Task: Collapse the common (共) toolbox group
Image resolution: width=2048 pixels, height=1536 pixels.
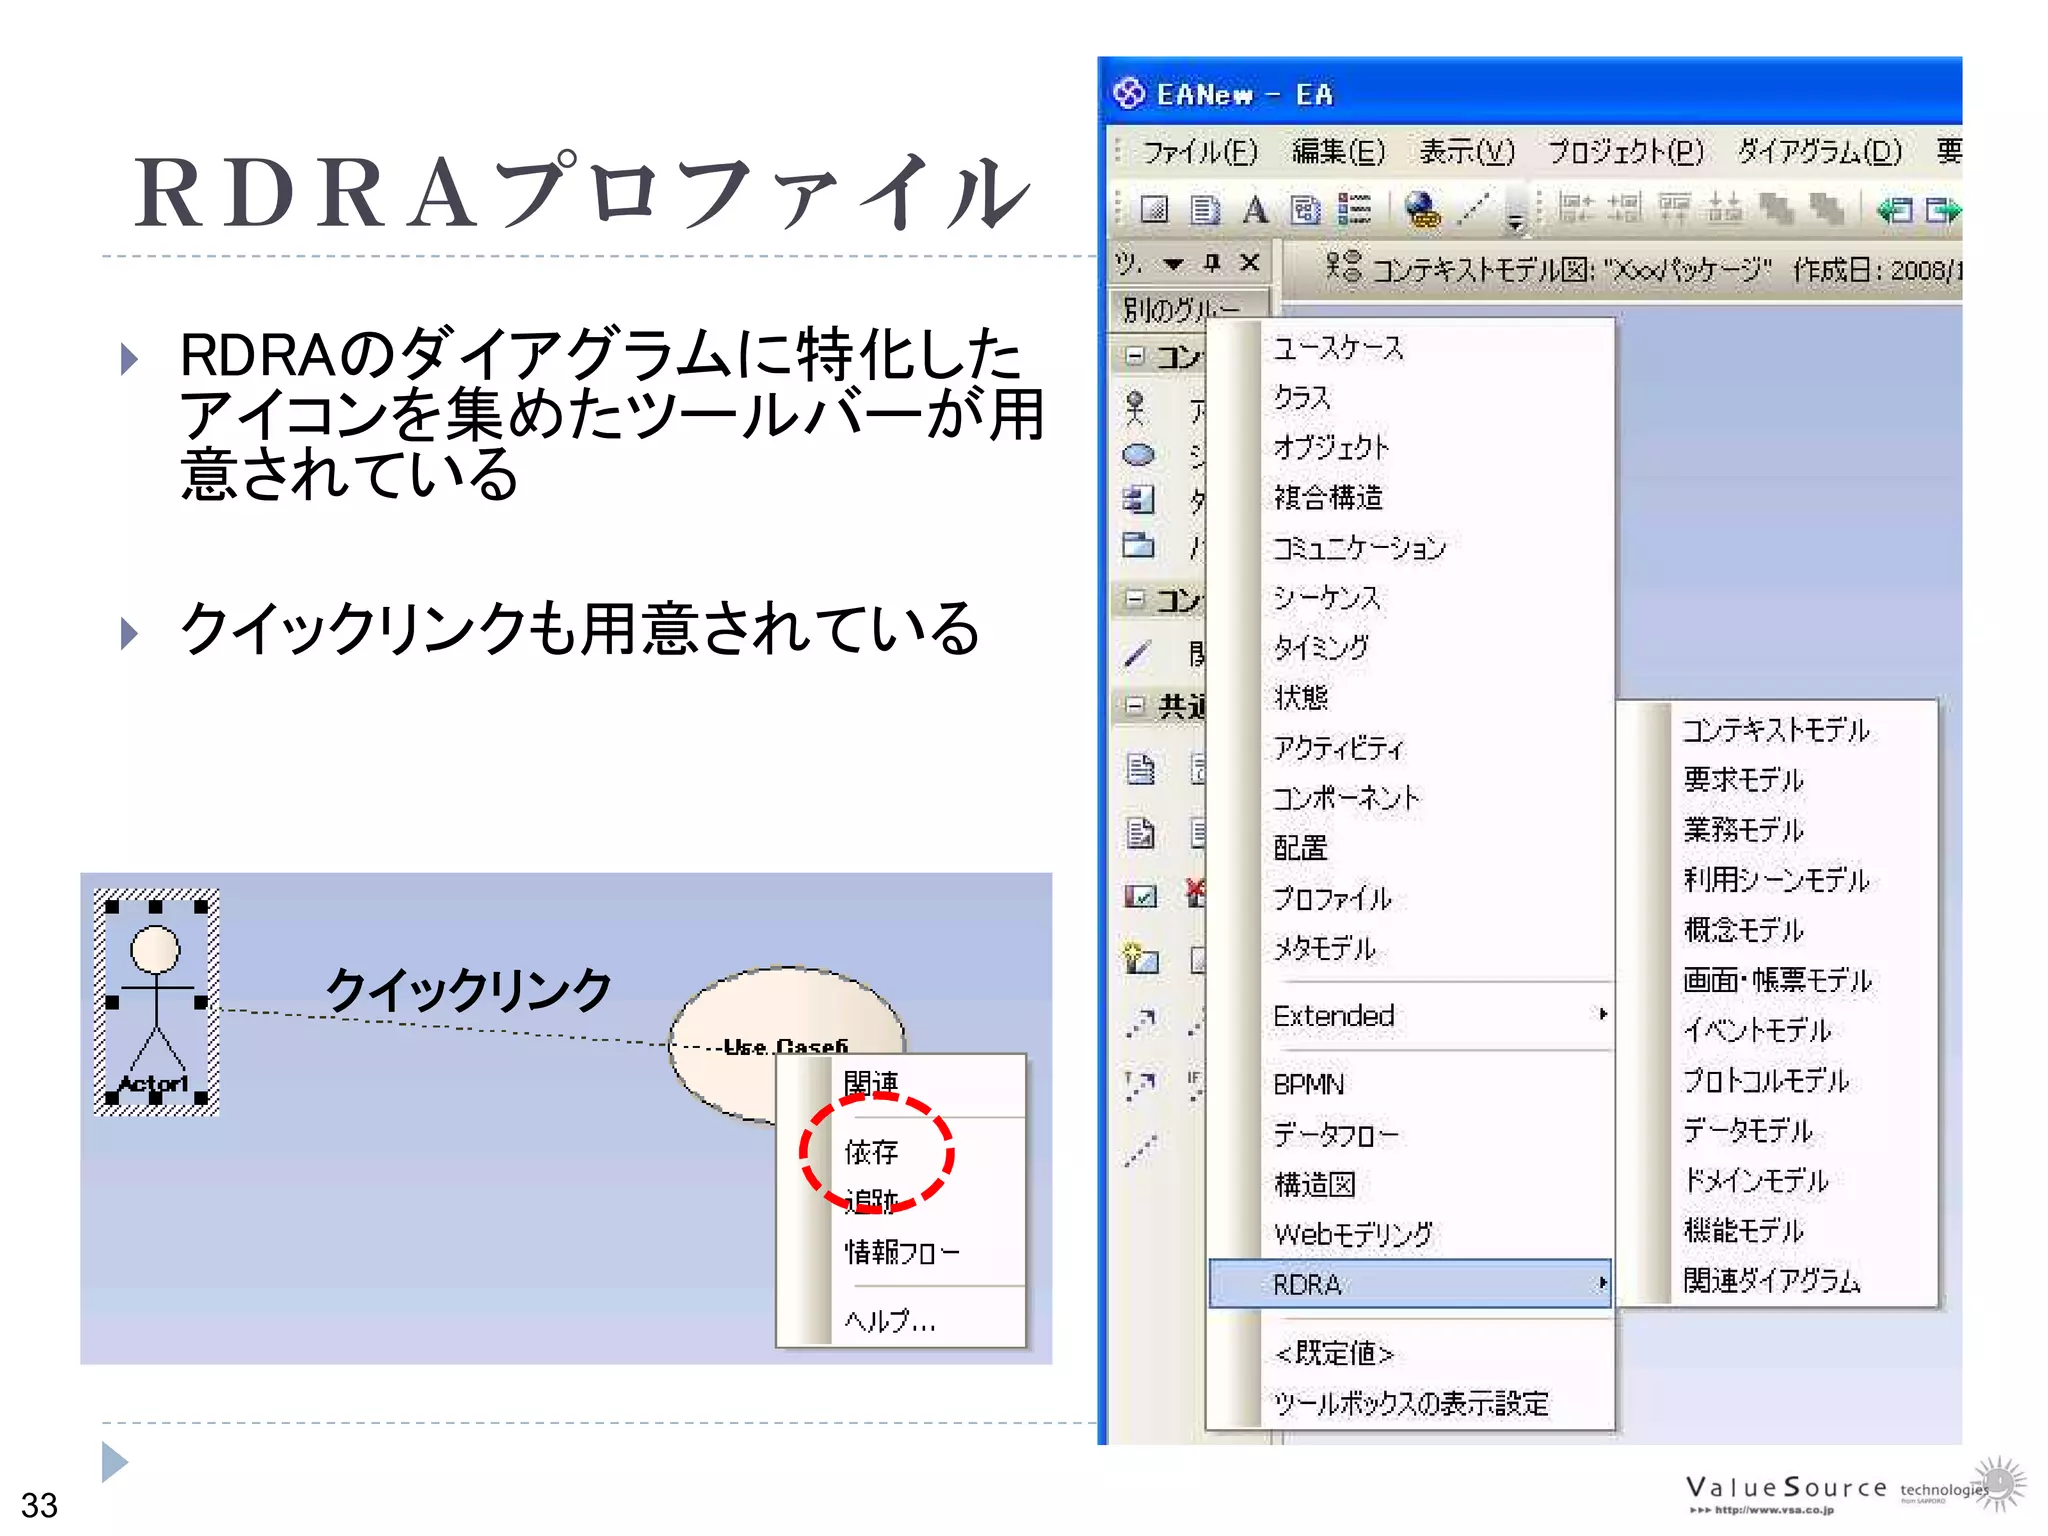Action: (1134, 705)
